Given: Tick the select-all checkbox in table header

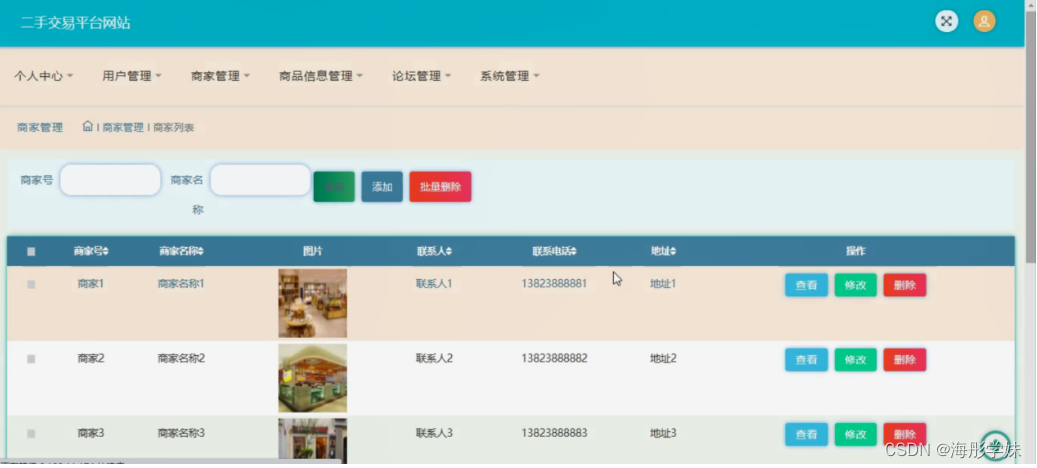Looking at the screenshot, I should click(x=31, y=252).
